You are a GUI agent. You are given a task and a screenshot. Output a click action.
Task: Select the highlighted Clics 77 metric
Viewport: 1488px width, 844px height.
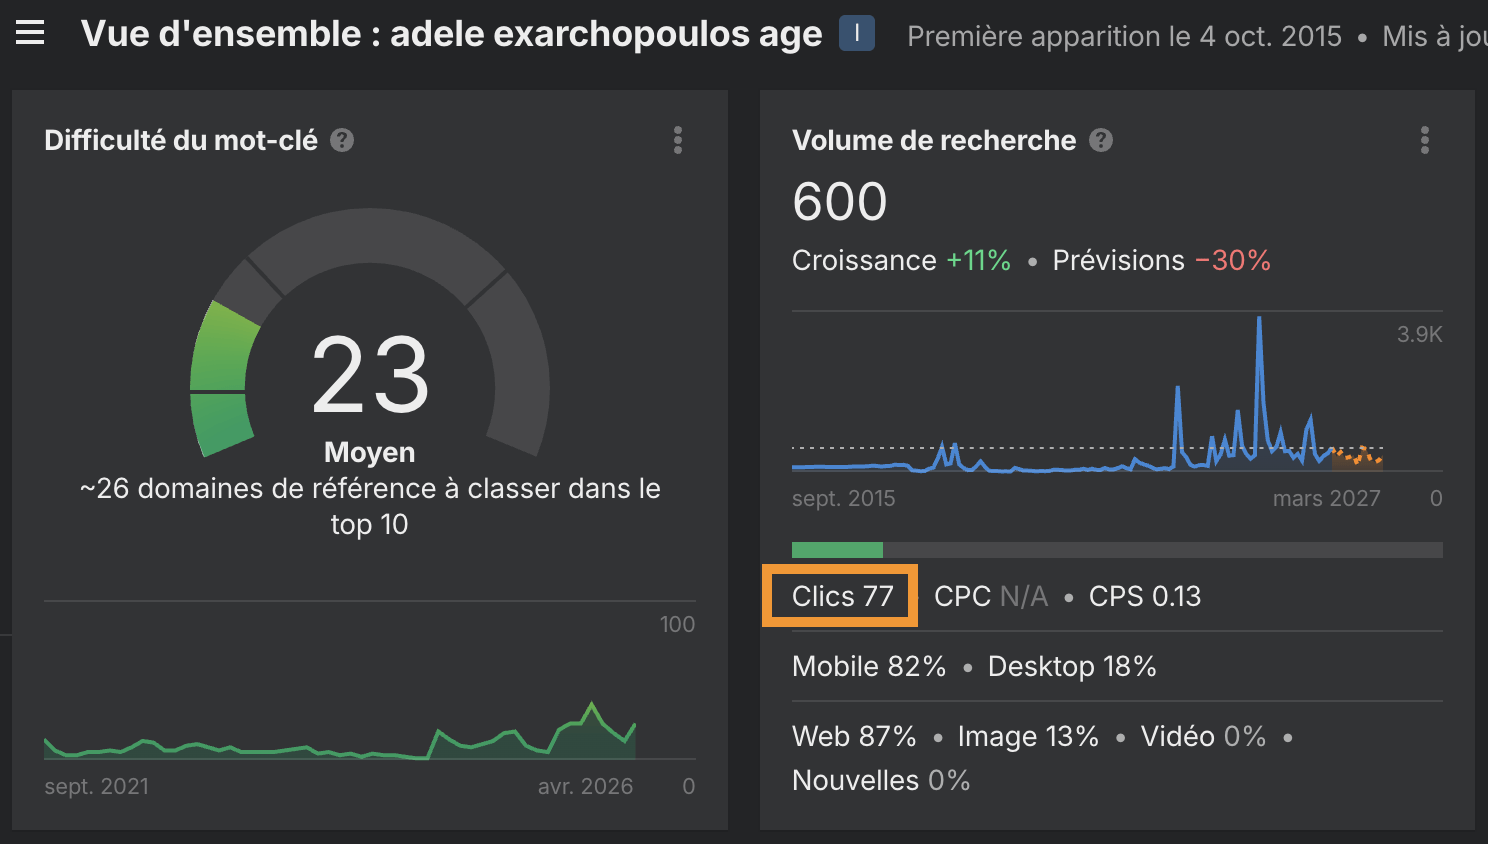click(840, 595)
